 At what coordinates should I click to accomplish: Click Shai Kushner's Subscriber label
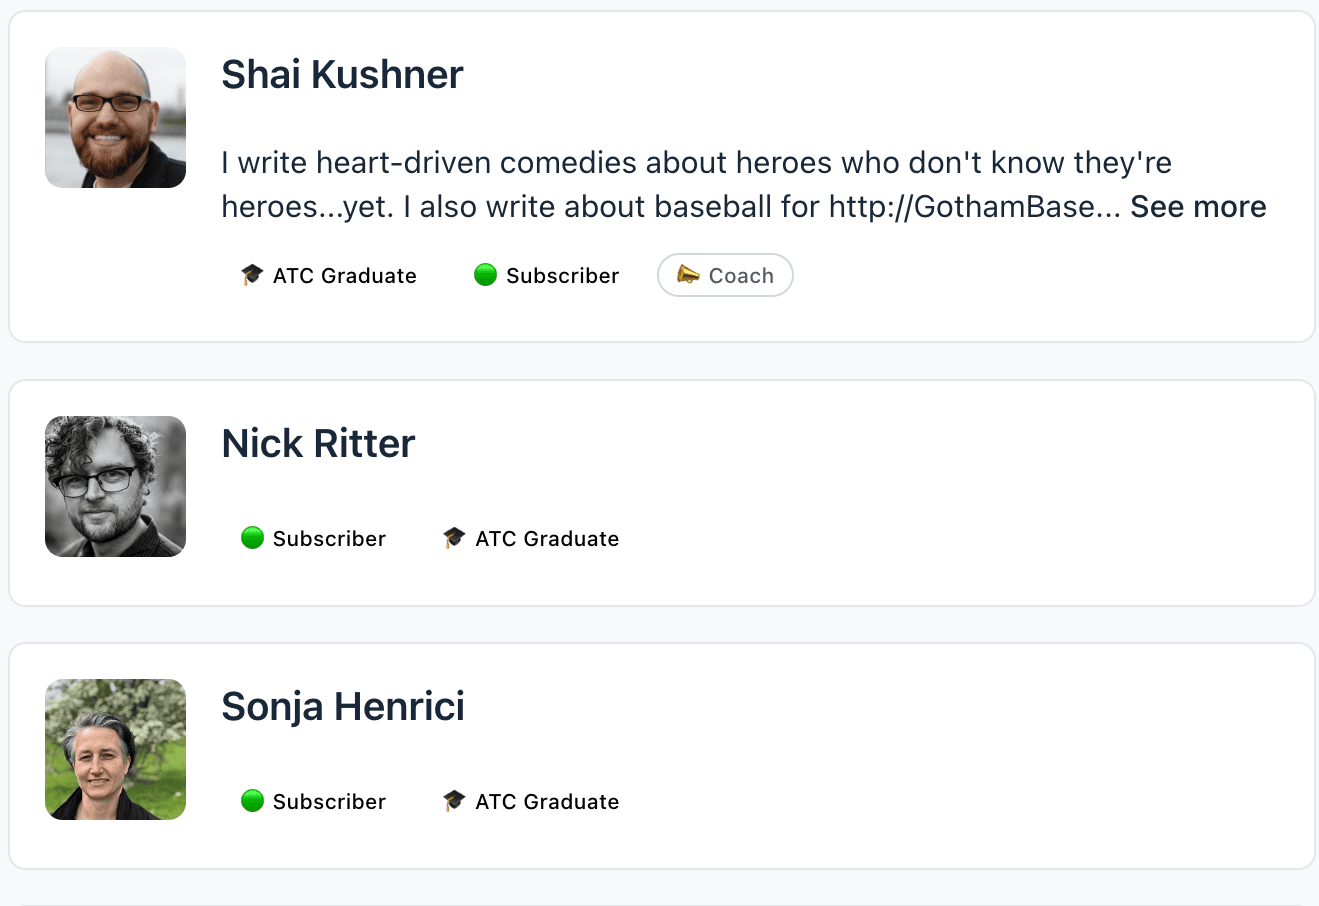point(562,276)
